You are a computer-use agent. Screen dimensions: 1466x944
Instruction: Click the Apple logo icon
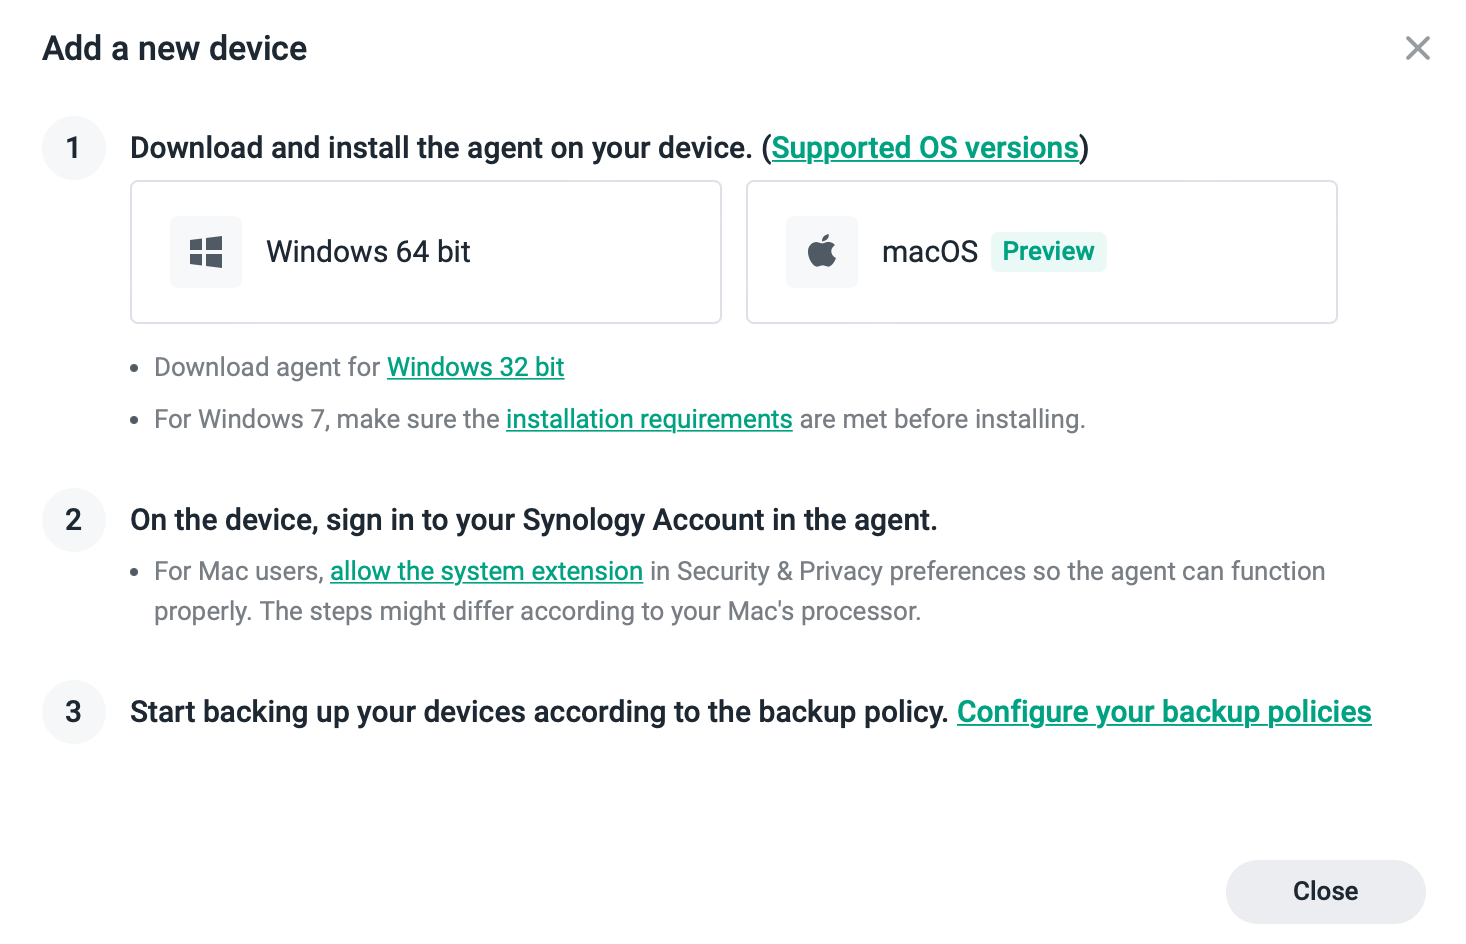click(x=822, y=252)
